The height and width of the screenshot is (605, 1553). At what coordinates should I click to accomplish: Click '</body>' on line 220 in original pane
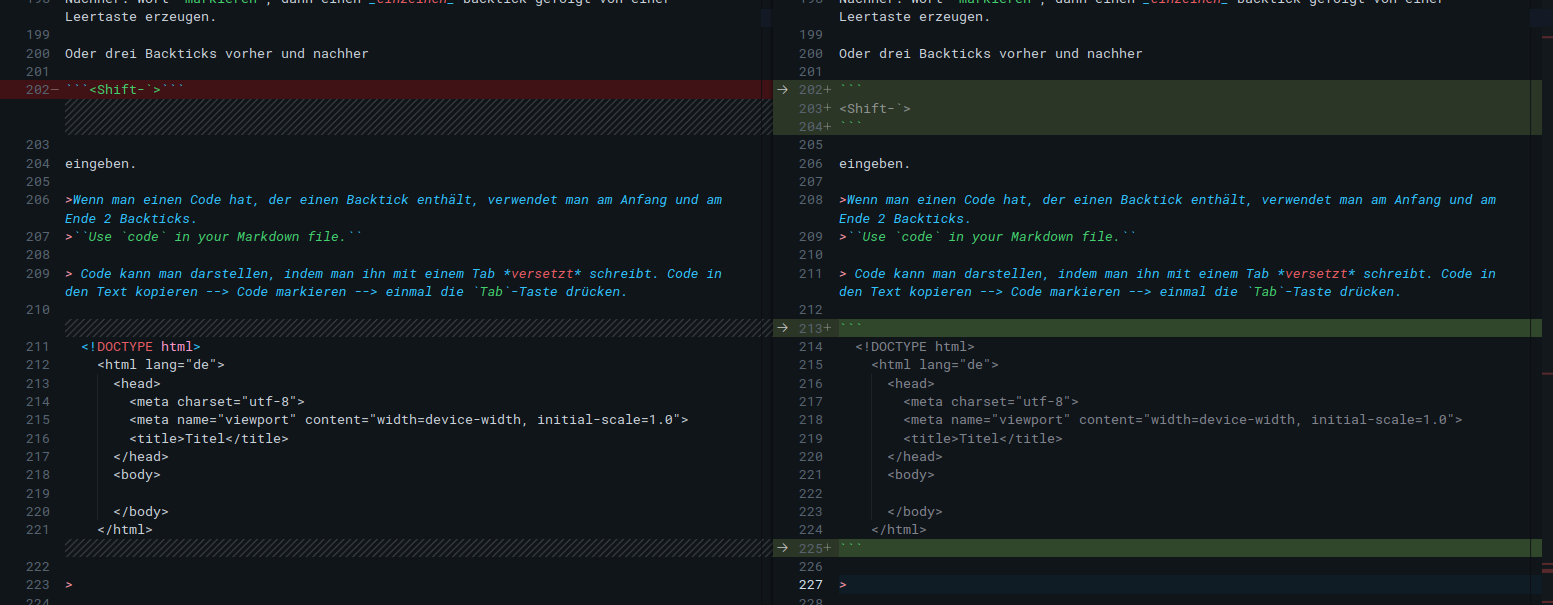pos(141,512)
